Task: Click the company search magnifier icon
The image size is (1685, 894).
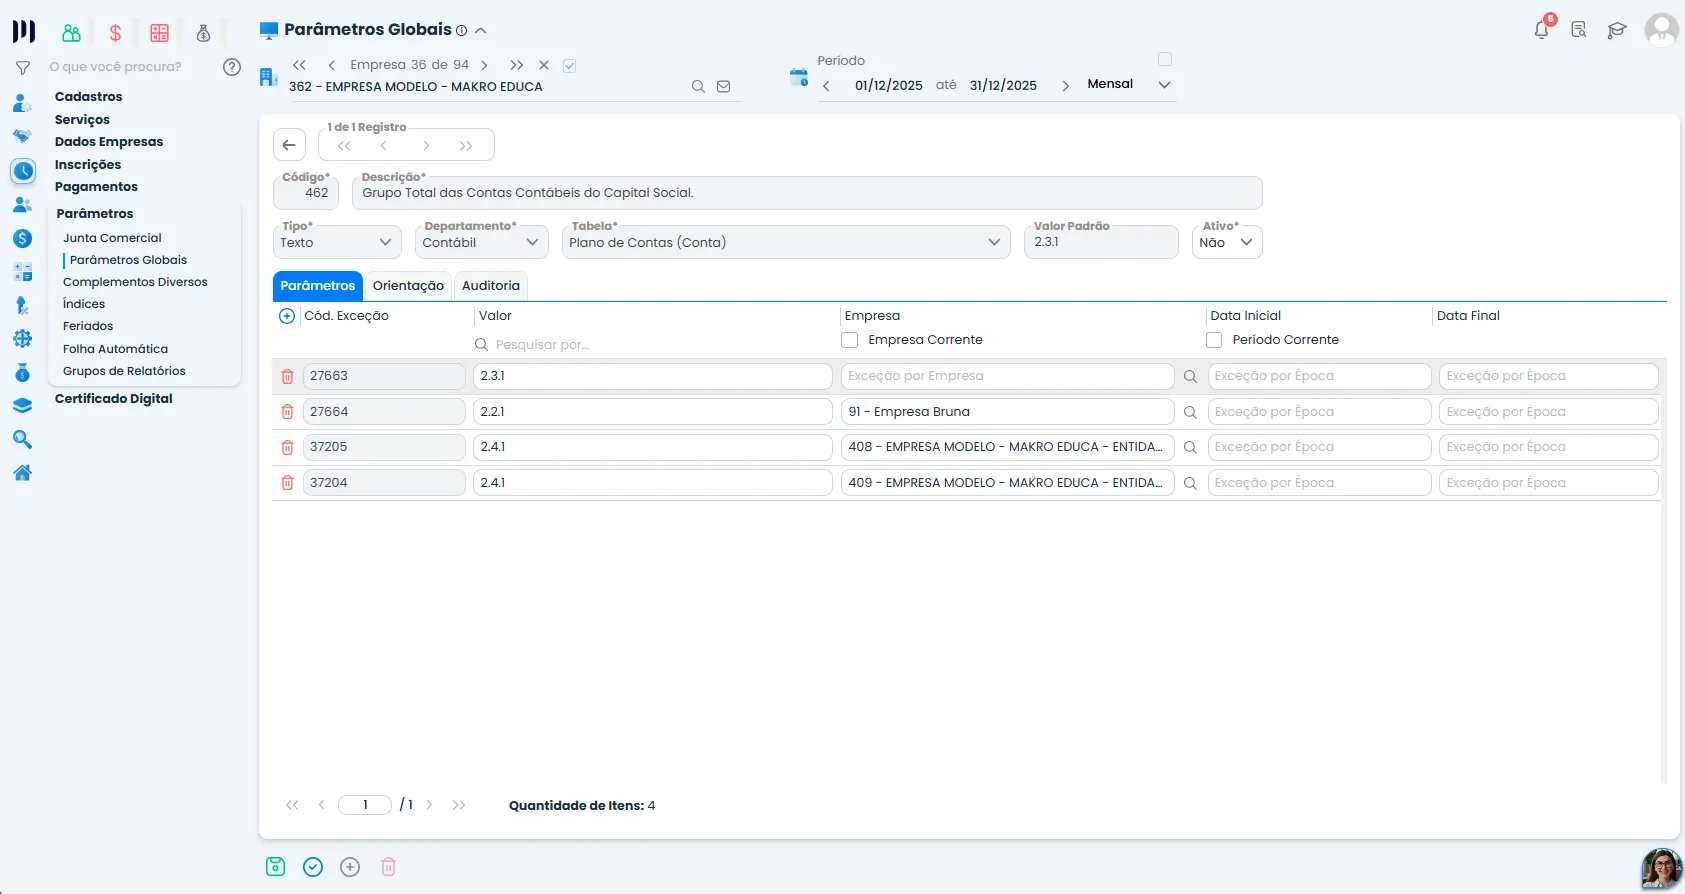Action: (698, 87)
